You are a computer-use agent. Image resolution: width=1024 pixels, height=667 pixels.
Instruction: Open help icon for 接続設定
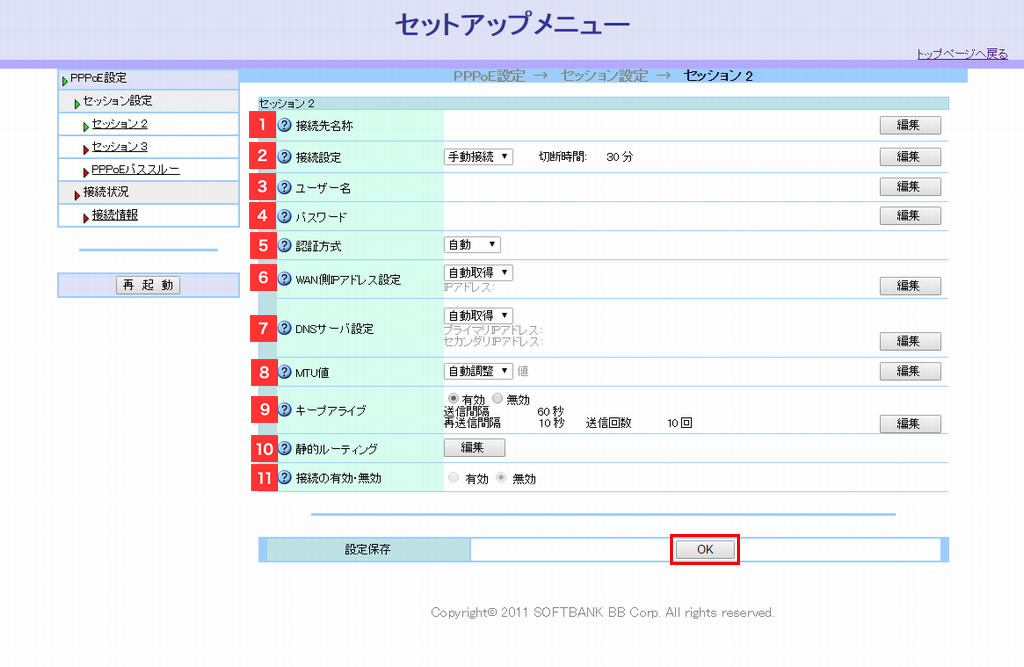284,157
